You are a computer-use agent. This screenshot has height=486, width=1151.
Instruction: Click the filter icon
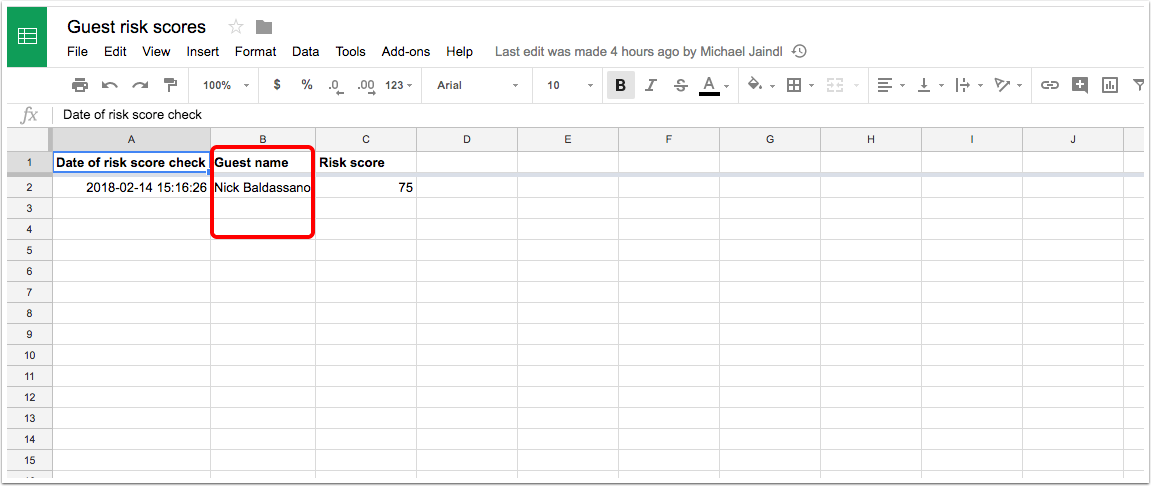coord(1138,85)
